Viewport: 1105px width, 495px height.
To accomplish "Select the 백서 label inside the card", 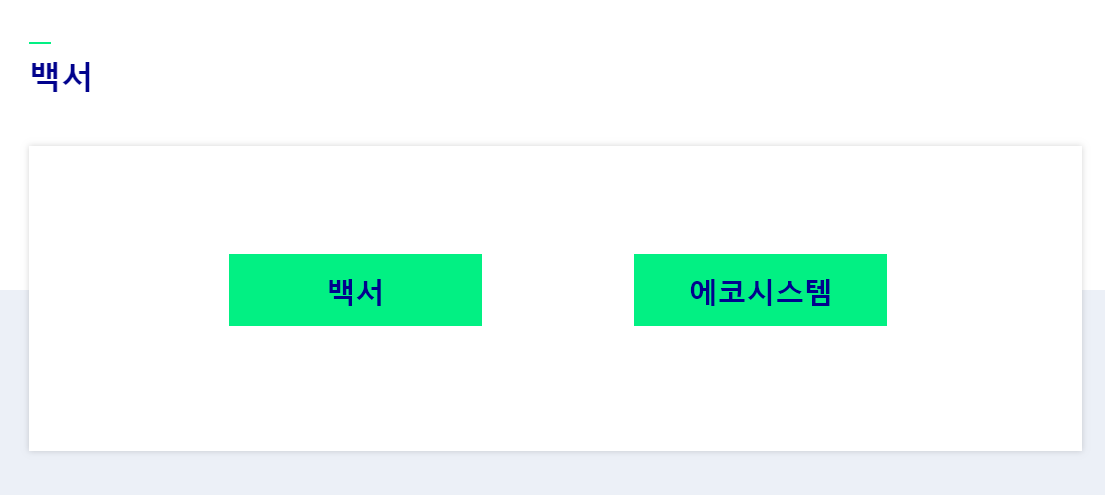I will point(355,291).
